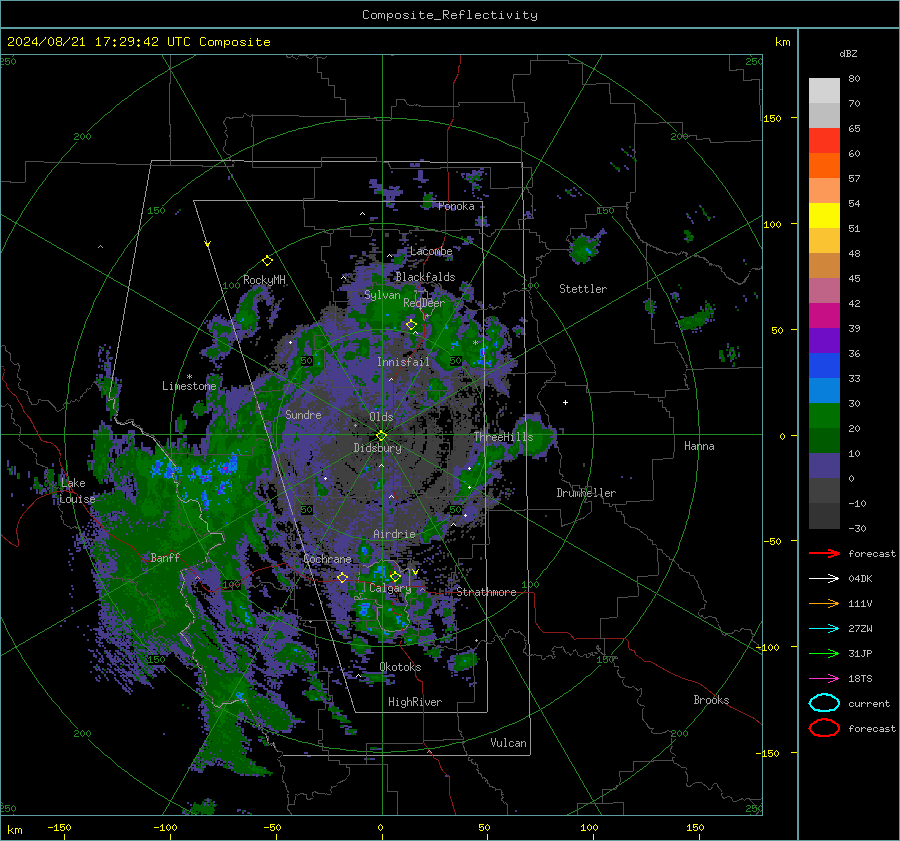Click the yellow diamond marker at RedDeer
Viewport: 900px width, 841px height.
[411, 325]
